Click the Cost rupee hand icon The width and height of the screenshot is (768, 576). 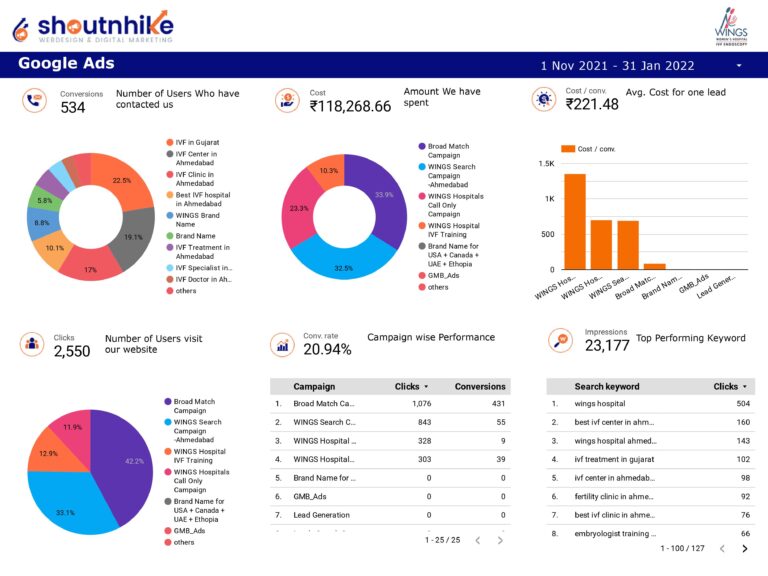287,100
